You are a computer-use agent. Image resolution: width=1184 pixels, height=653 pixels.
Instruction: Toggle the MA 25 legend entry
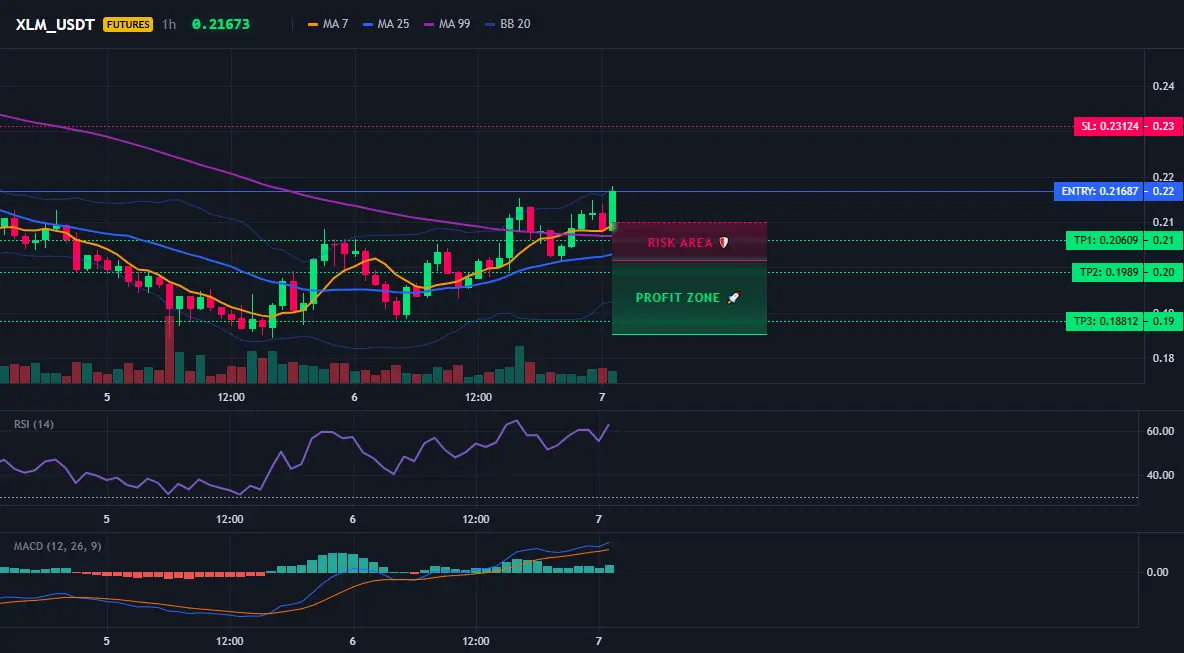coord(387,24)
